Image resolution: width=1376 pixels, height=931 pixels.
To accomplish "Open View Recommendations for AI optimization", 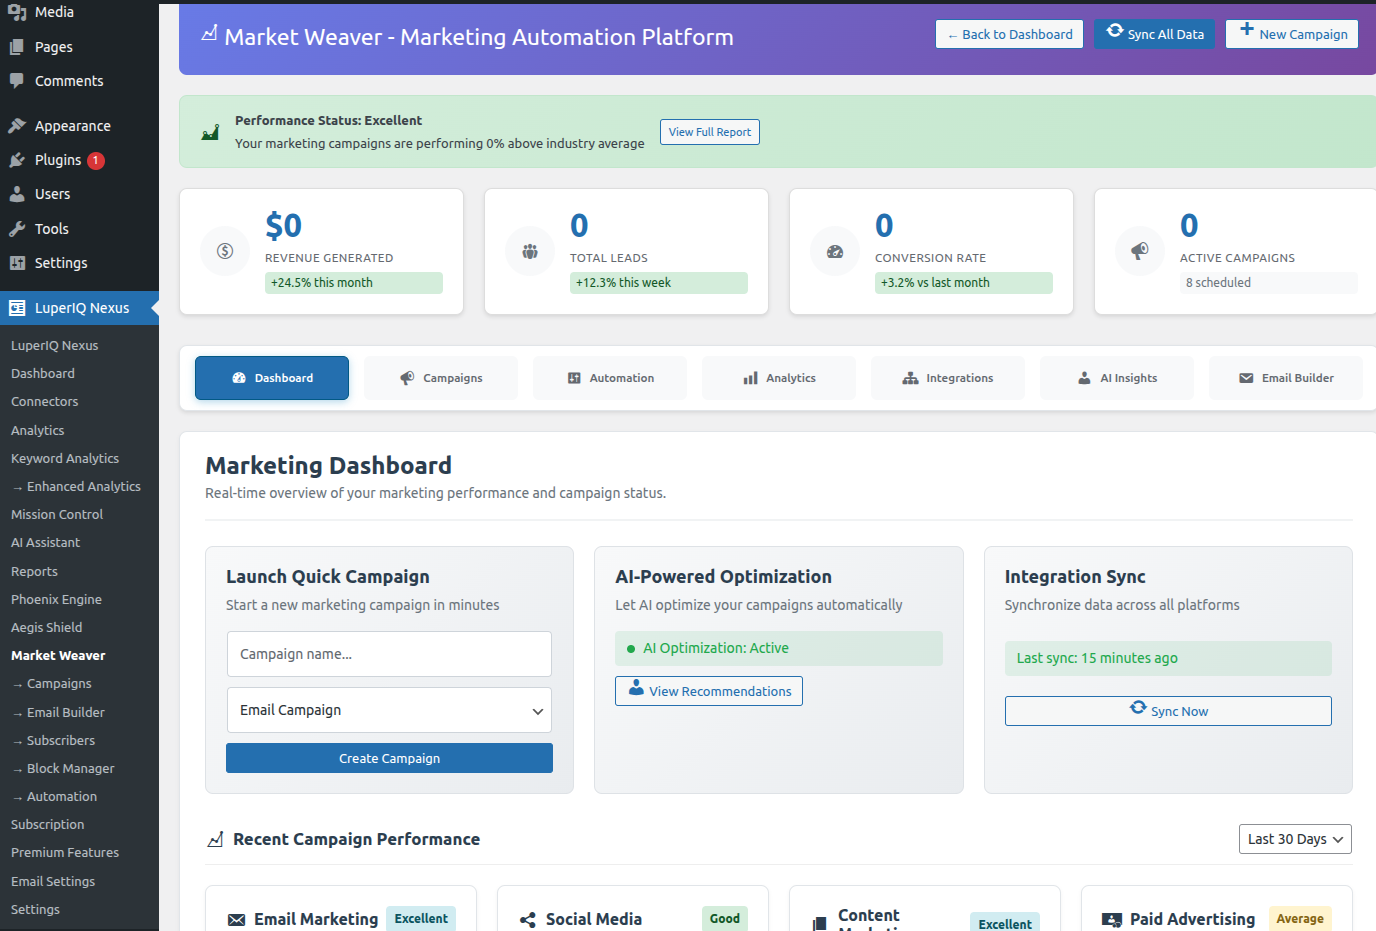I will pyautogui.click(x=708, y=691).
